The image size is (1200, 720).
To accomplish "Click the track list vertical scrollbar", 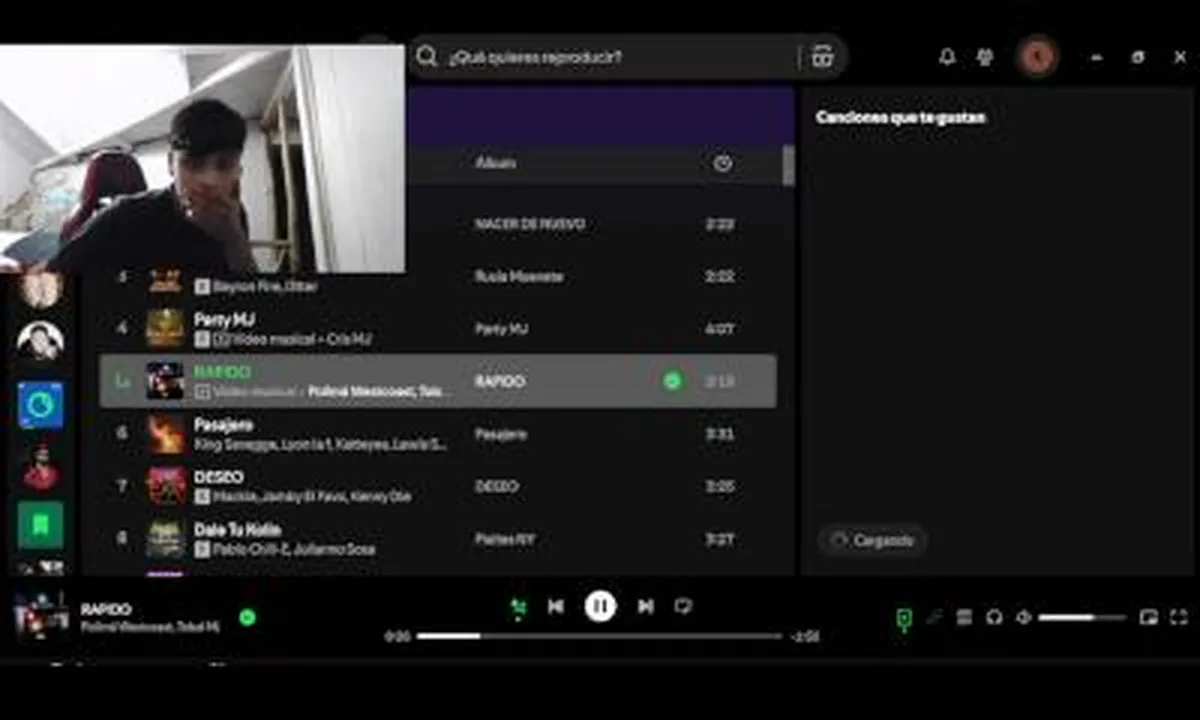I will tap(789, 165).
